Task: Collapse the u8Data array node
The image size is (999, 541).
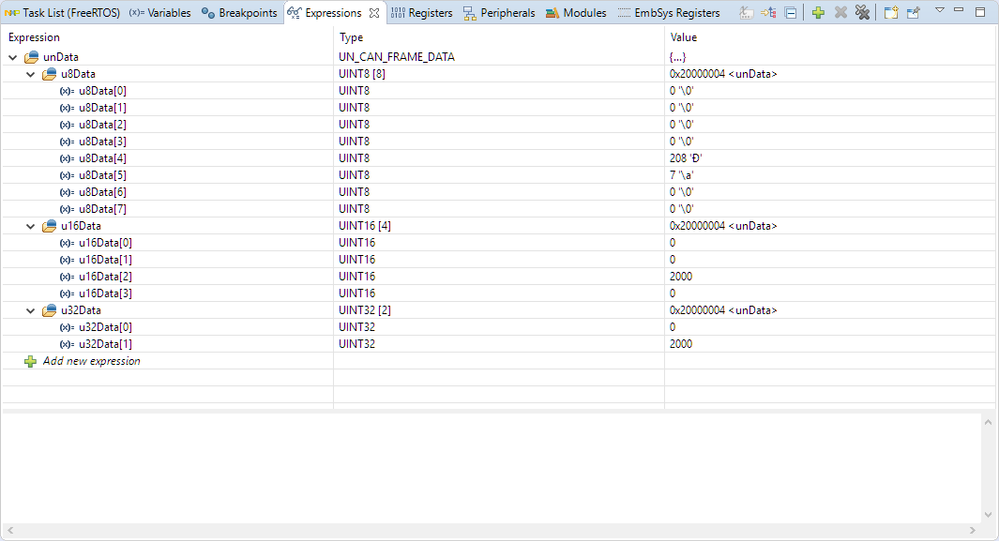Action: pos(30,75)
